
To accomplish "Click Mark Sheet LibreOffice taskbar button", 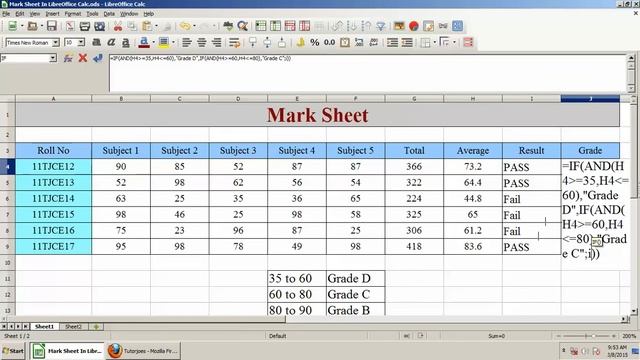I will click(x=67, y=351).
